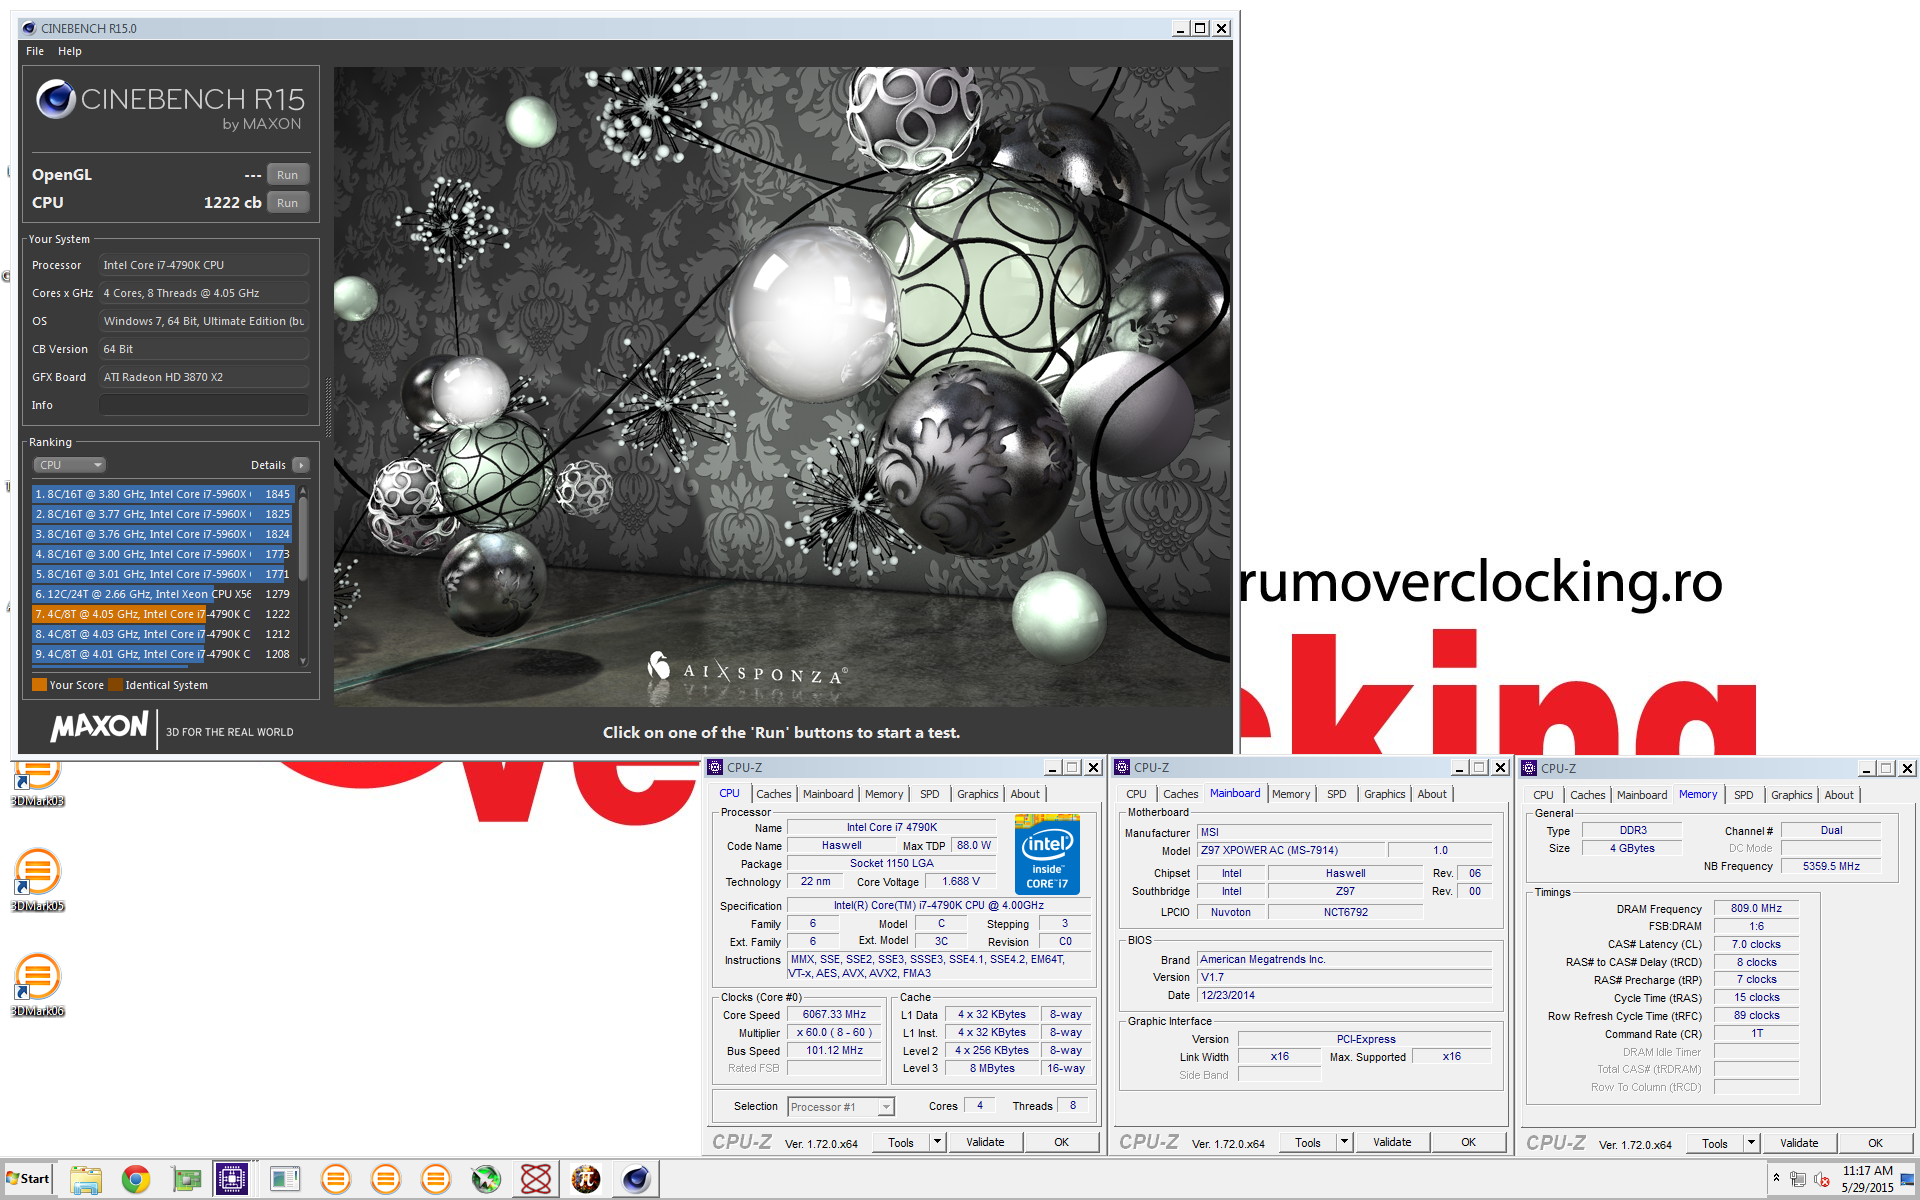Click the green sphere arrow taskbar icon
Viewport: 1920px width, 1200px height.
[x=486, y=1179]
